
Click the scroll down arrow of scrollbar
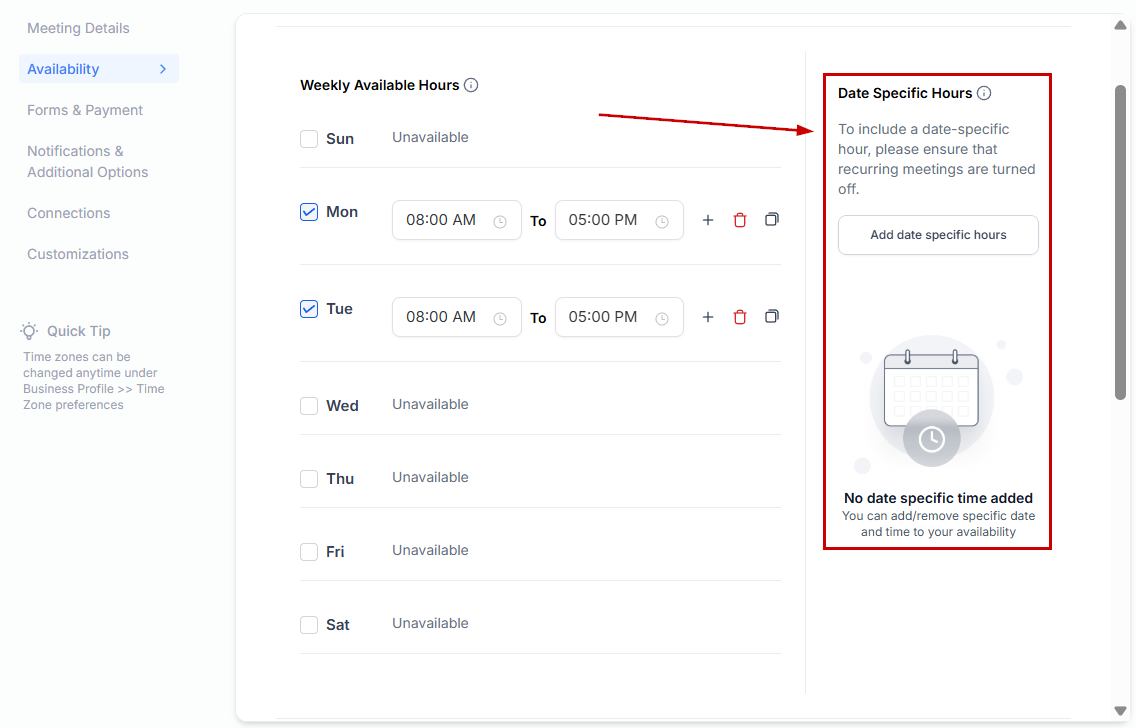[1120, 711]
